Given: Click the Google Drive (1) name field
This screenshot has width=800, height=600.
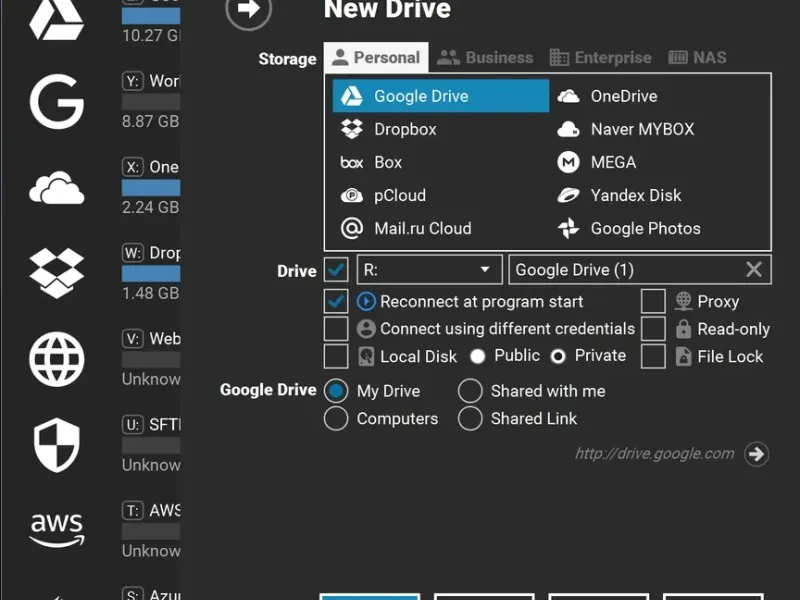Looking at the screenshot, I should point(640,269).
